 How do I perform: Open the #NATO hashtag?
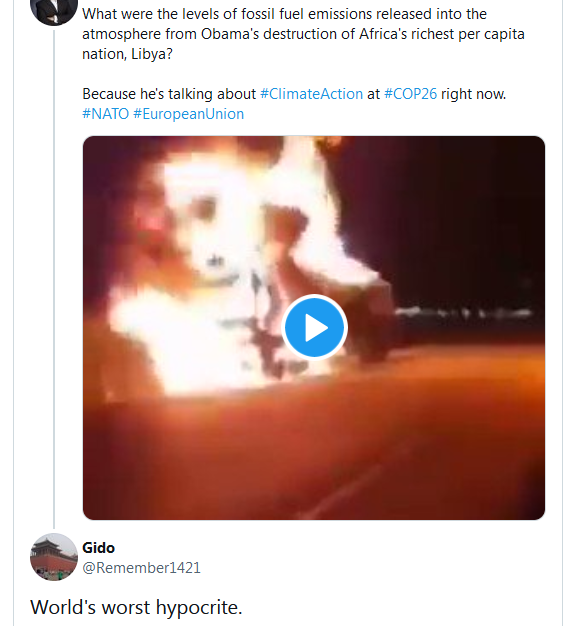point(105,114)
